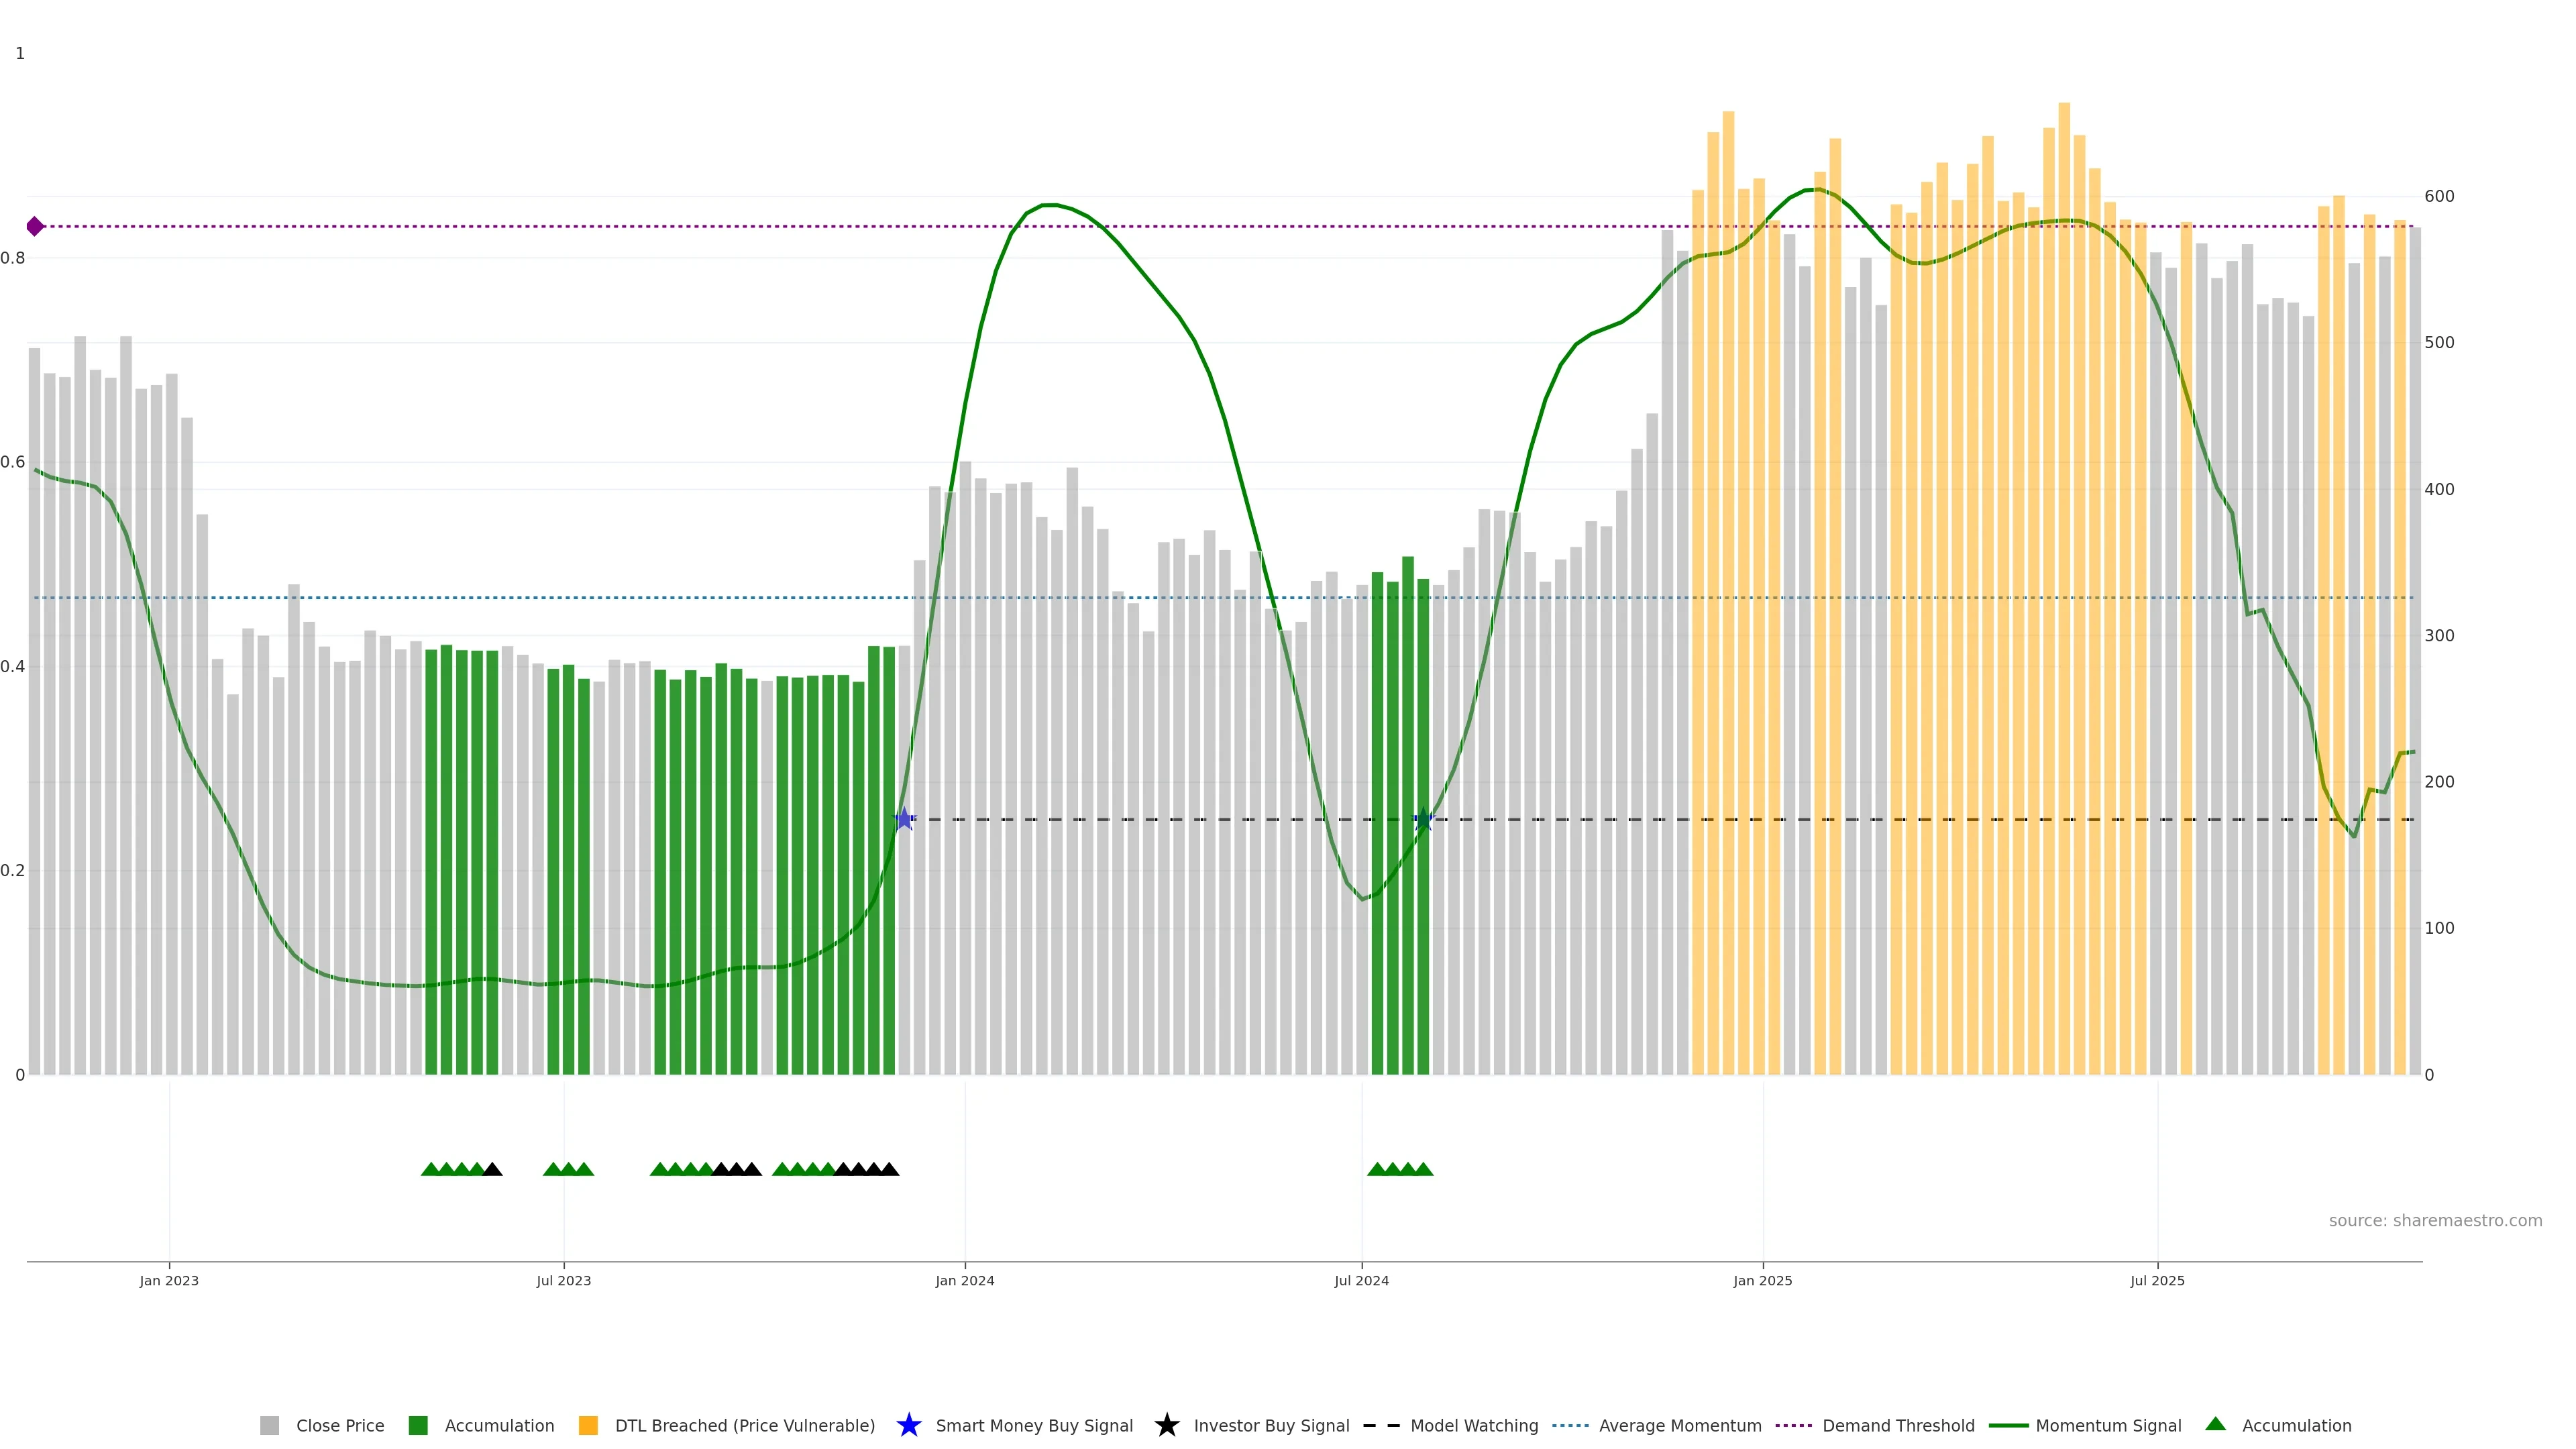2576x1449 pixels.
Task: Click the blue star marker near Jan 2024
Action: pyautogui.click(x=904, y=819)
